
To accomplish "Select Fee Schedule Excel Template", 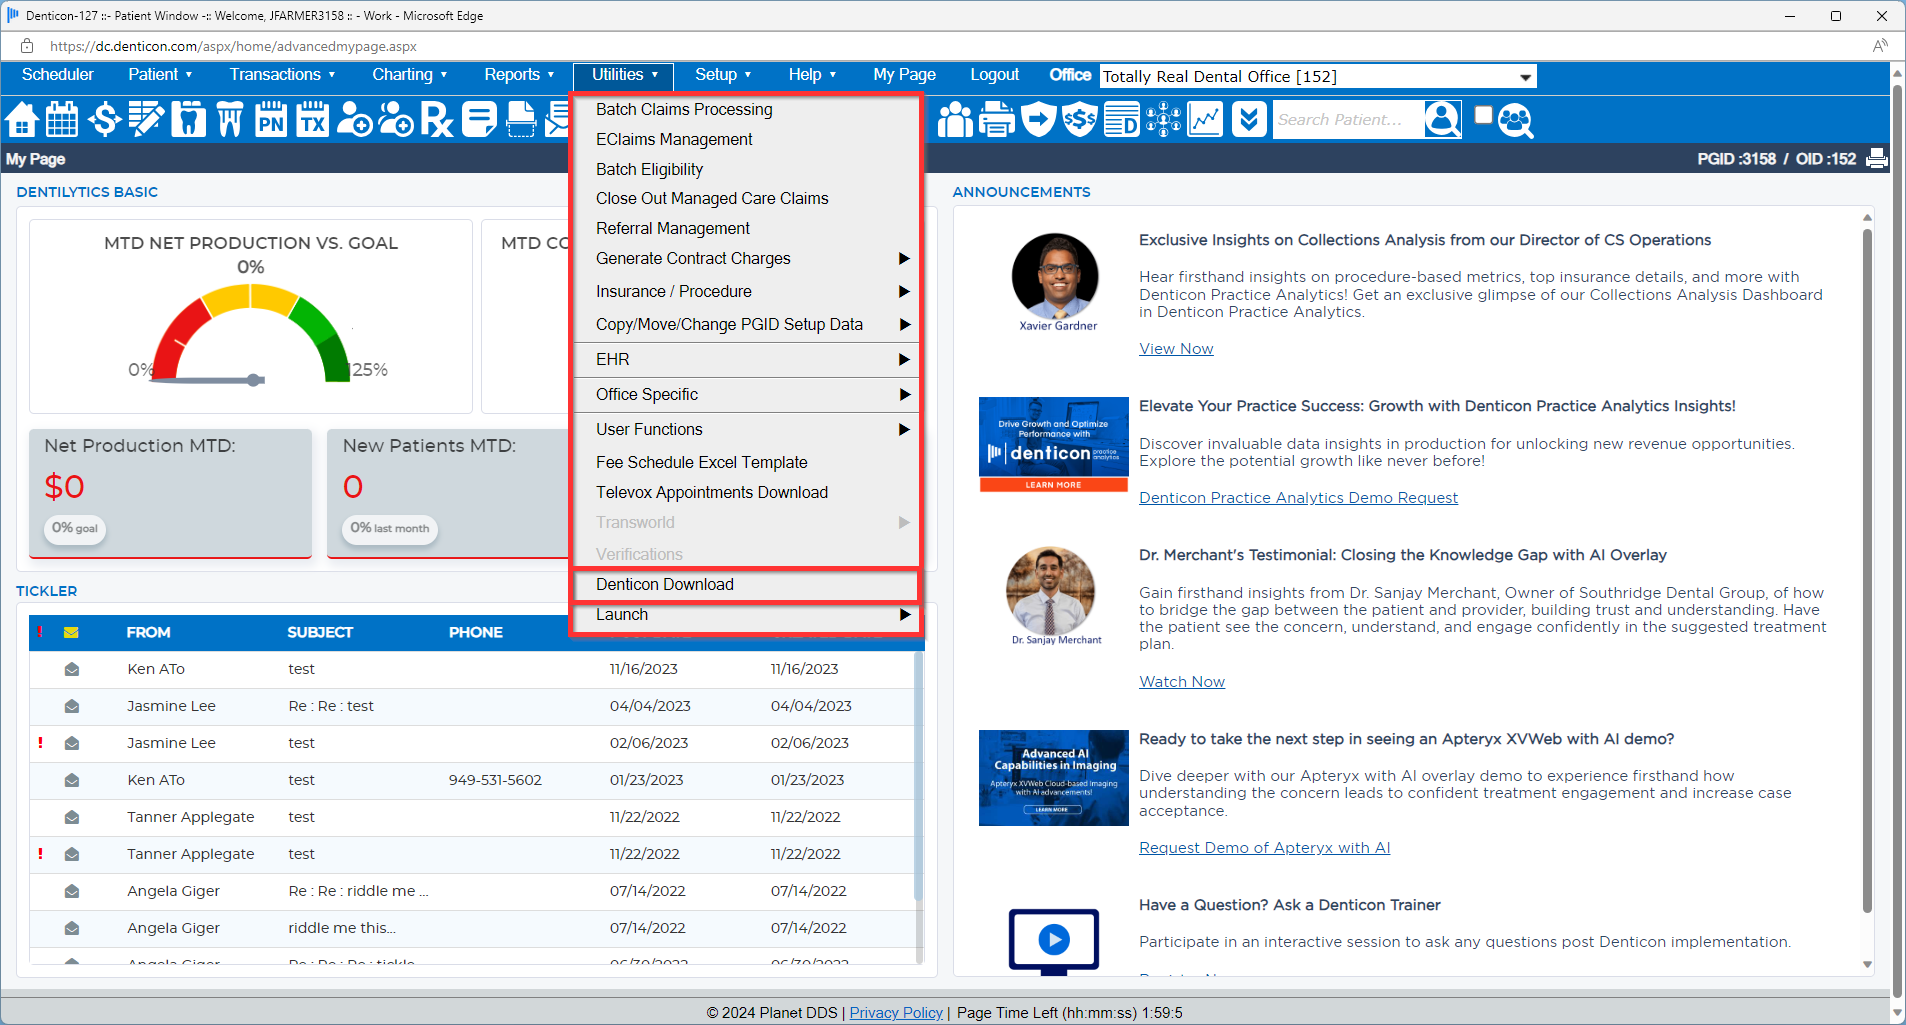I will coord(701,462).
